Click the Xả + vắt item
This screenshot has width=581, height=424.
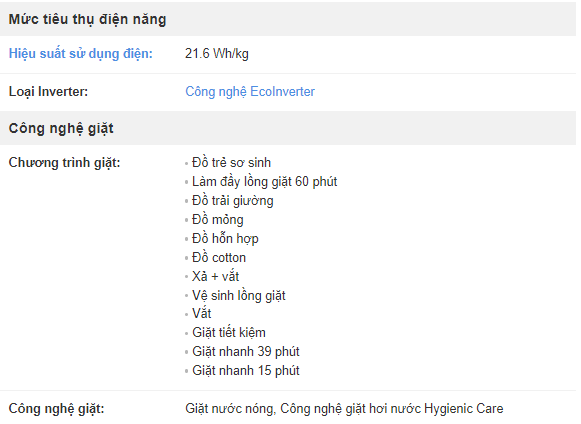215,276
